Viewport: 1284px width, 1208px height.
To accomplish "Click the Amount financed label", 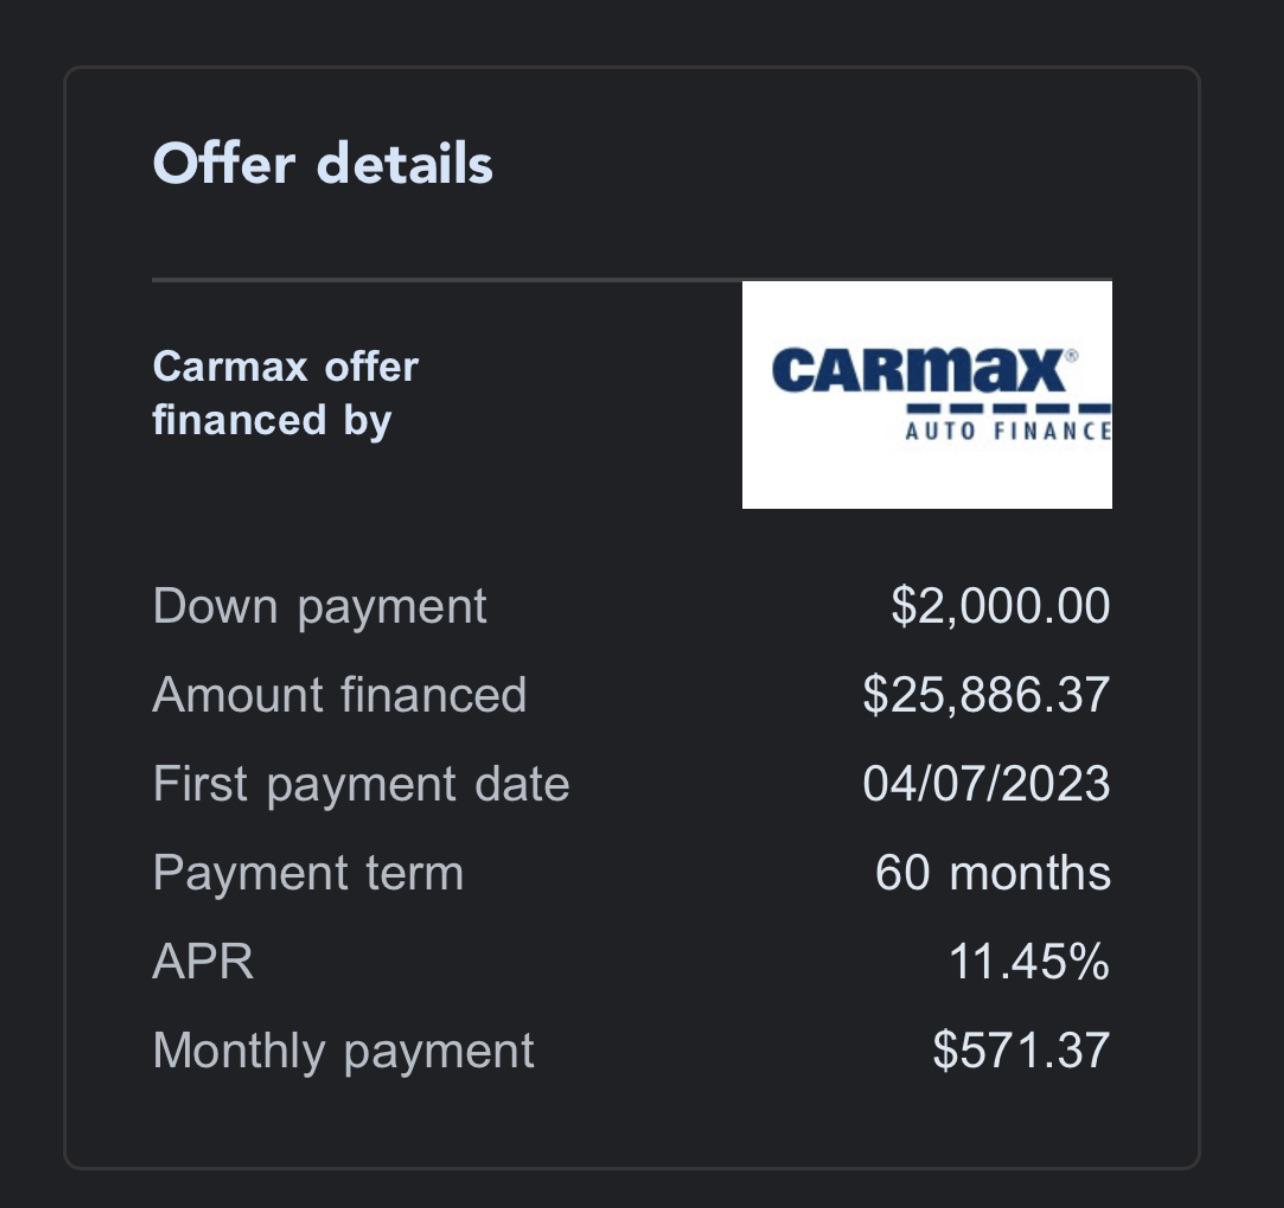I will (x=340, y=694).
